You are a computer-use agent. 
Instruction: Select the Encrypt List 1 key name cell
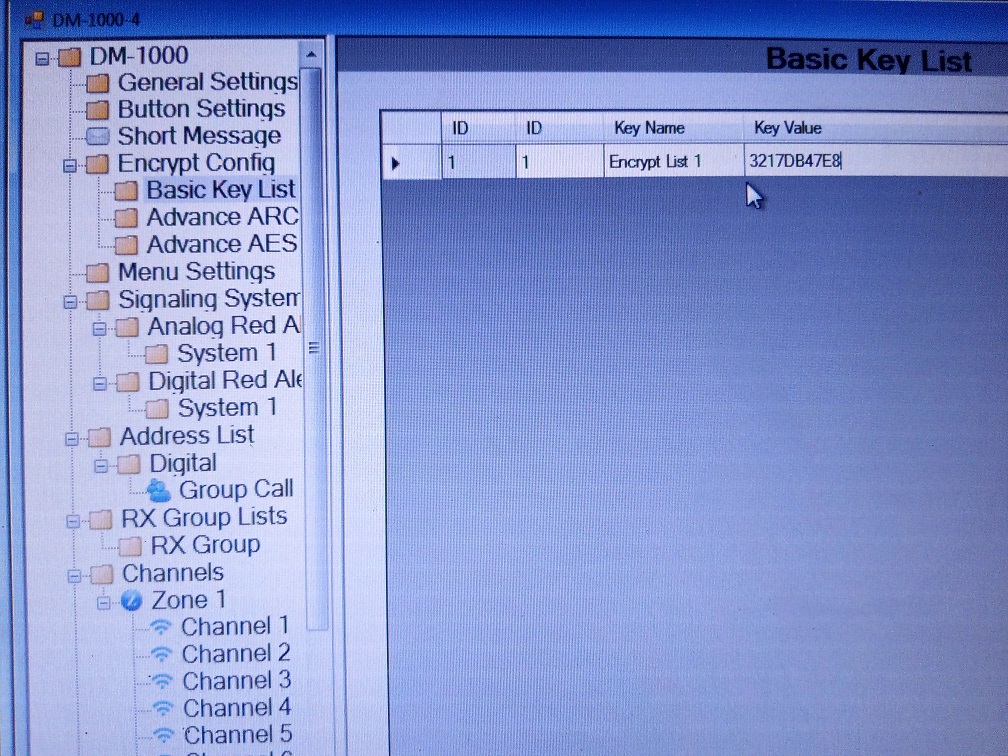tap(673, 161)
